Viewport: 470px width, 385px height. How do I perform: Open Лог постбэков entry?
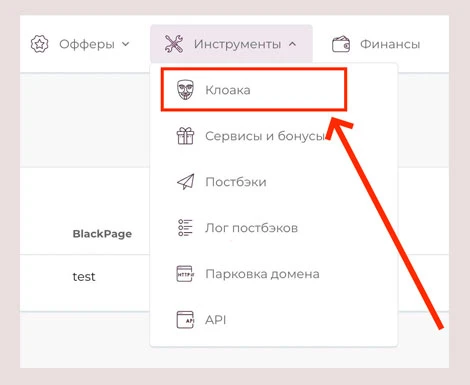tap(251, 228)
